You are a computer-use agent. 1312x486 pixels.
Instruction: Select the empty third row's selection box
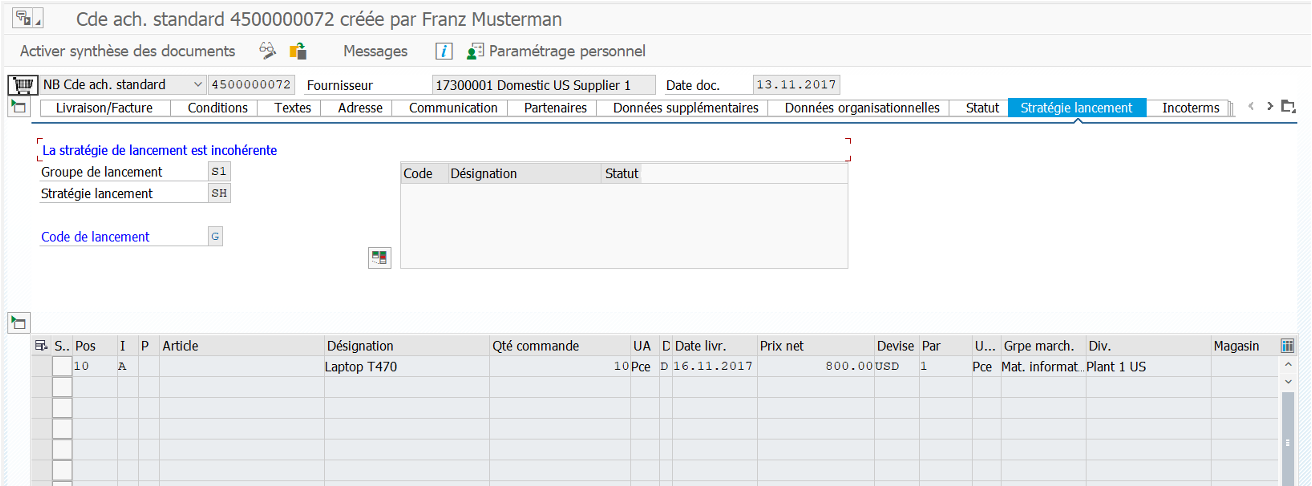pyautogui.click(x=62, y=408)
